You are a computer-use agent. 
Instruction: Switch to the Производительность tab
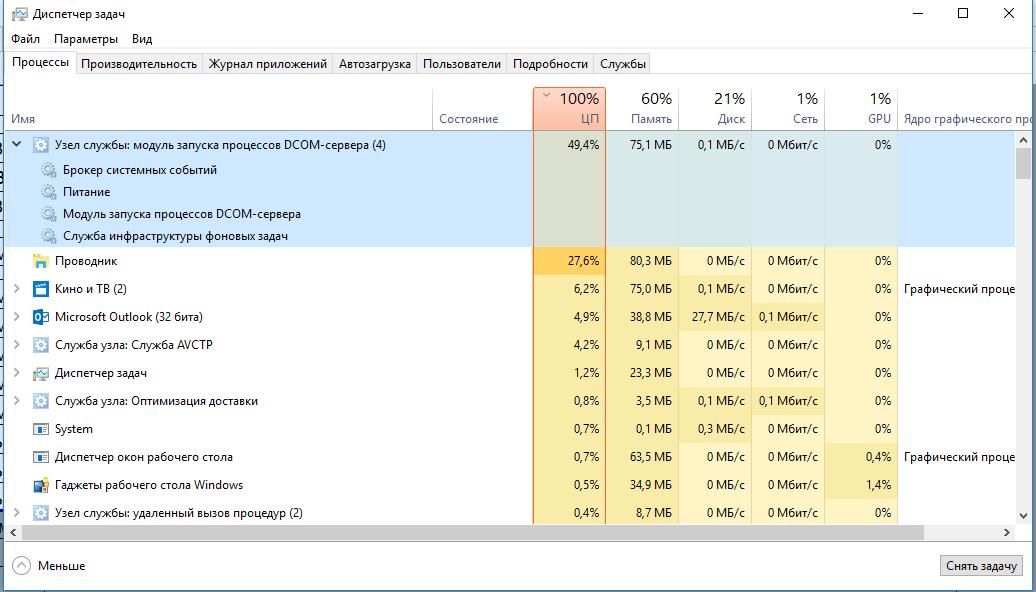pyautogui.click(x=139, y=64)
